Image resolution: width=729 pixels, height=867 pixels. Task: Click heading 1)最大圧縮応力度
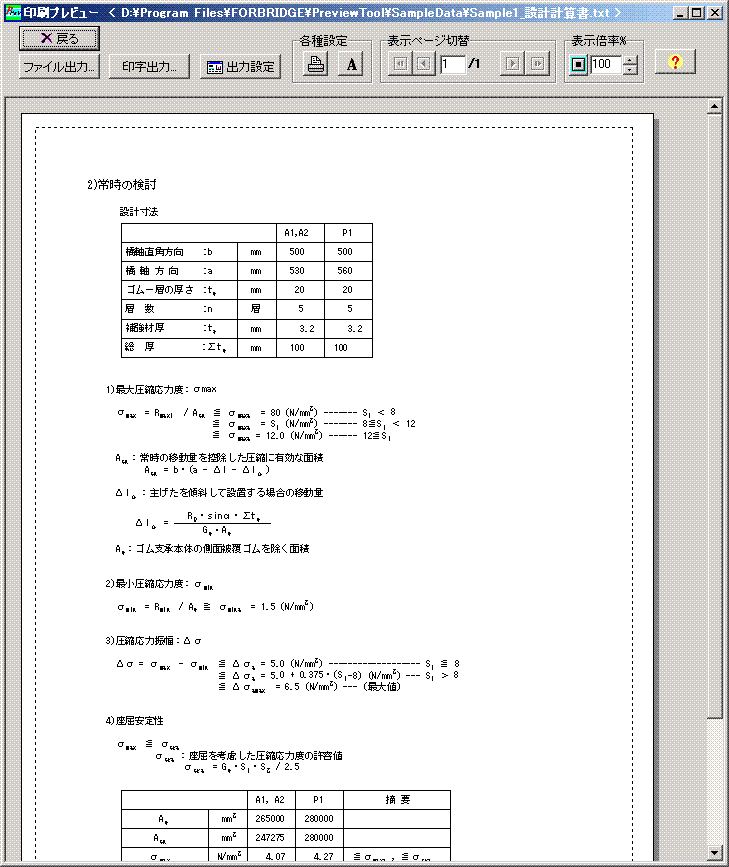pos(161,390)
